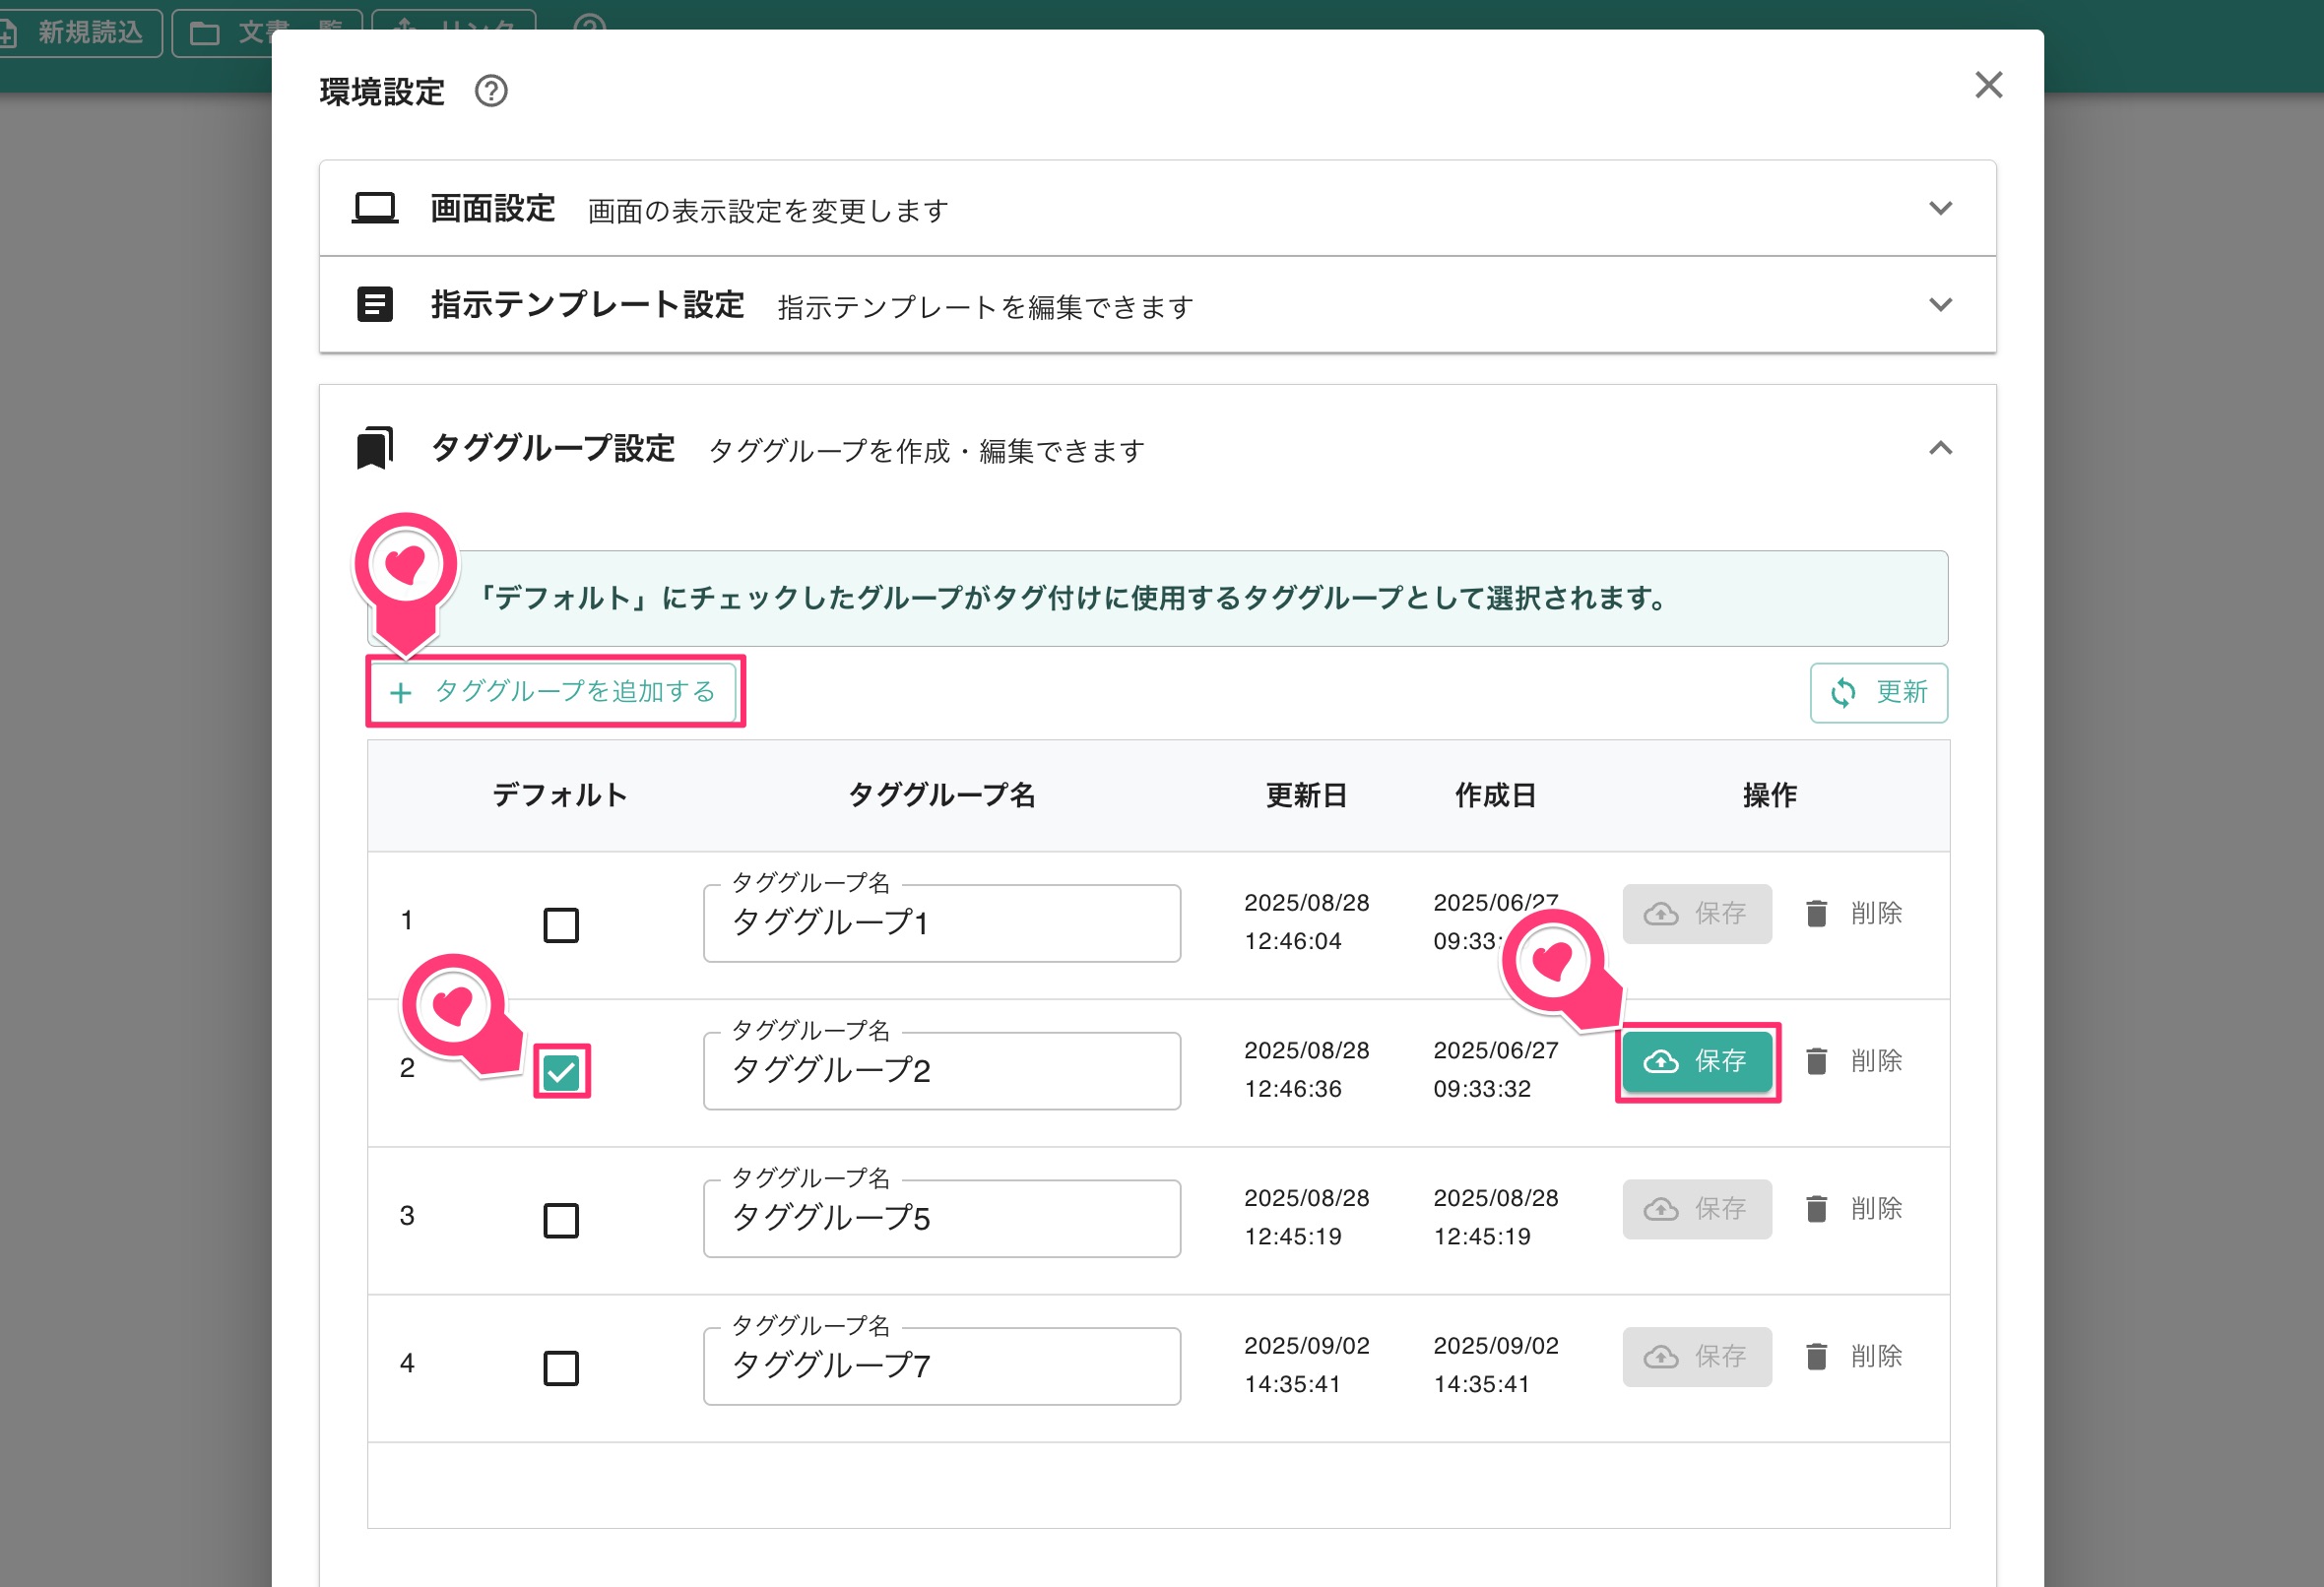Screen dimensions: 2324x1587
Task: Click the help icon beside 環境設定
Action: point(490,91)
